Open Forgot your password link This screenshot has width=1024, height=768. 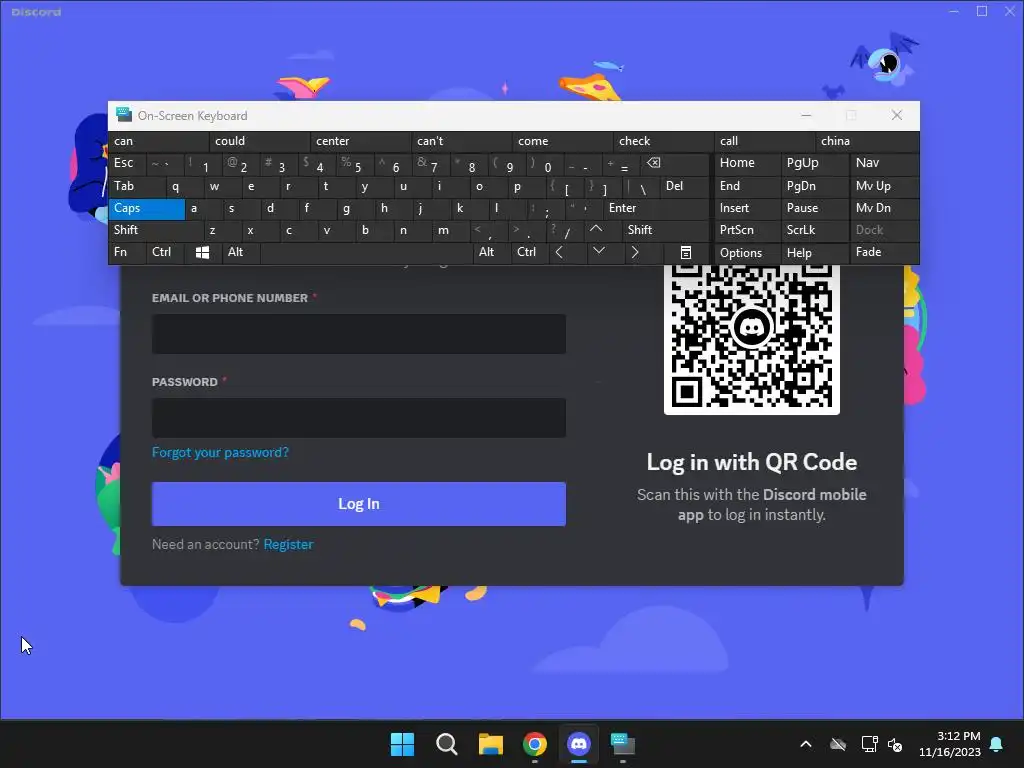click(220, 452)
